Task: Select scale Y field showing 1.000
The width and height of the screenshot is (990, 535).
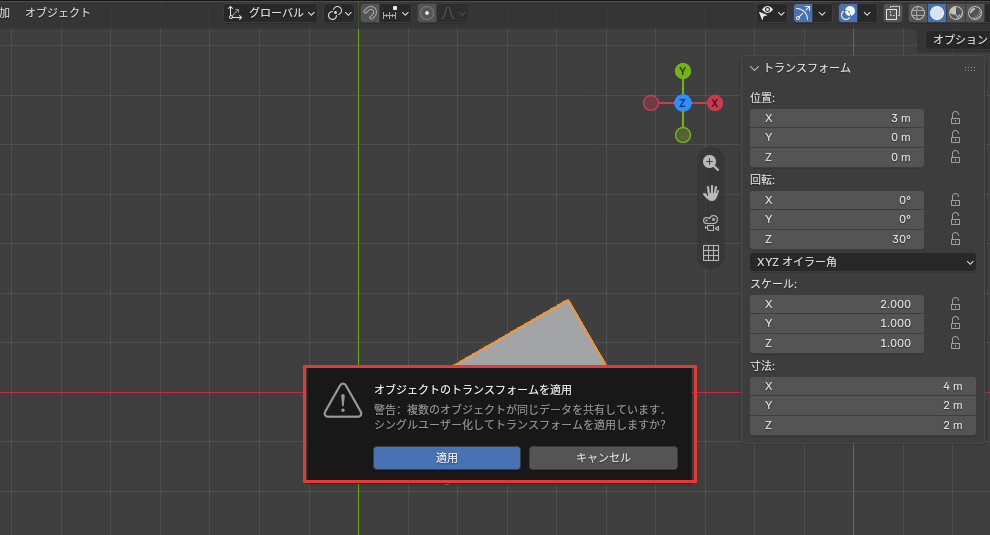Action: tap(837, 323)
